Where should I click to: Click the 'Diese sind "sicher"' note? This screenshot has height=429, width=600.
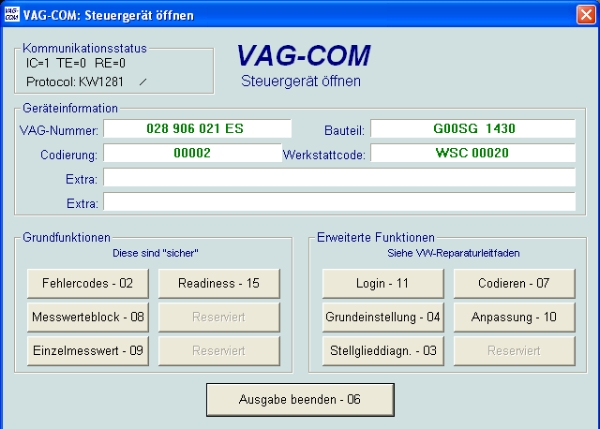155,253
